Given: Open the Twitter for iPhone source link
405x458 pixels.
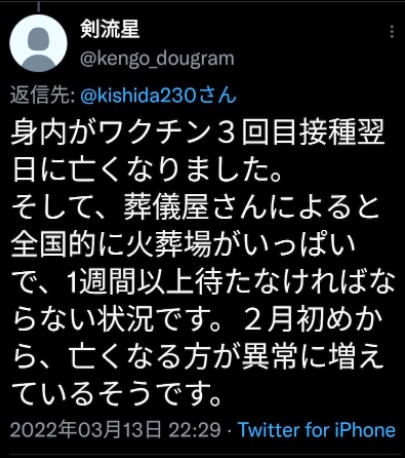Looking at the screenshot, I should [317, 430].
